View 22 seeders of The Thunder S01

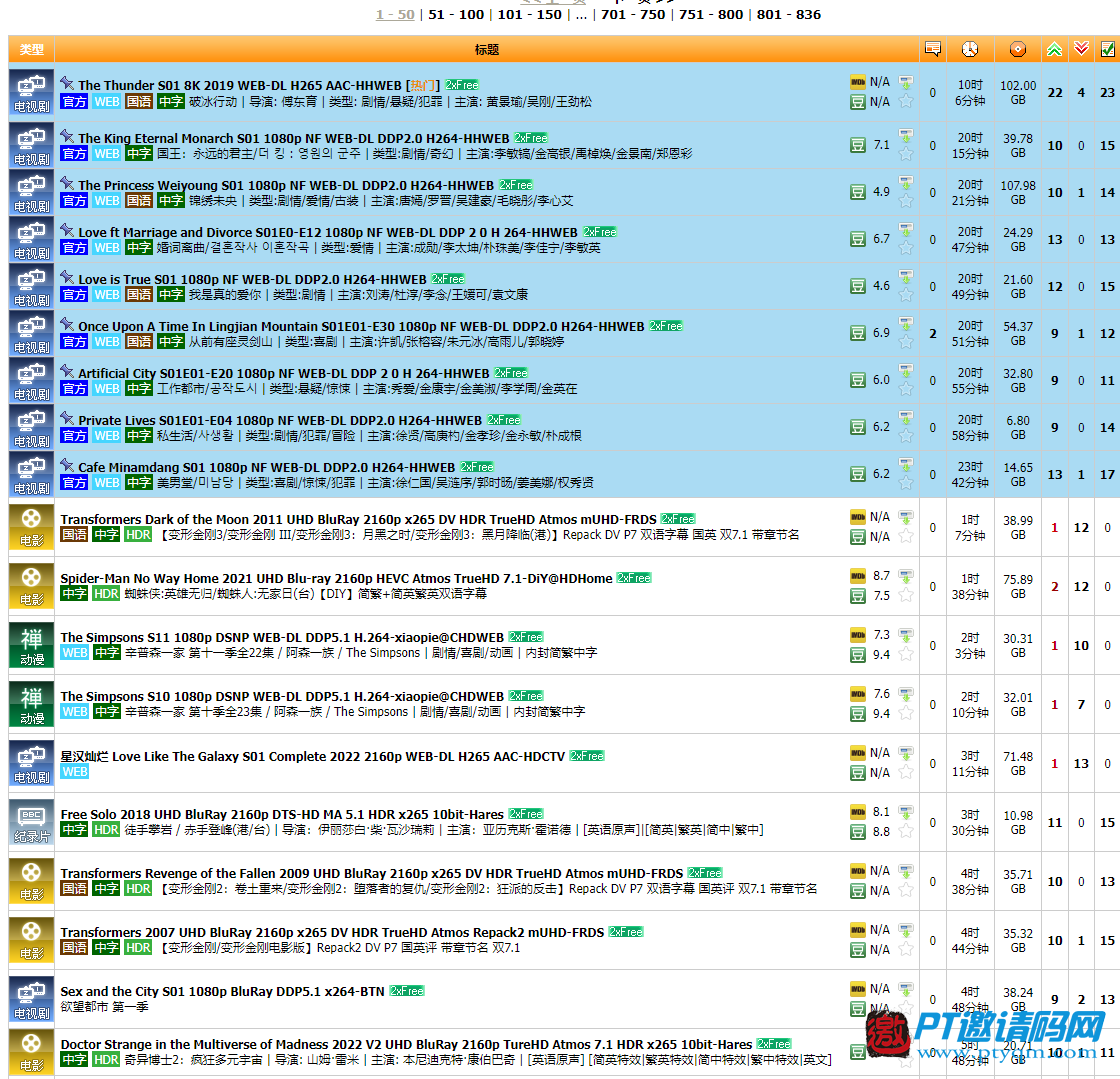click(x=1055, y=93)
